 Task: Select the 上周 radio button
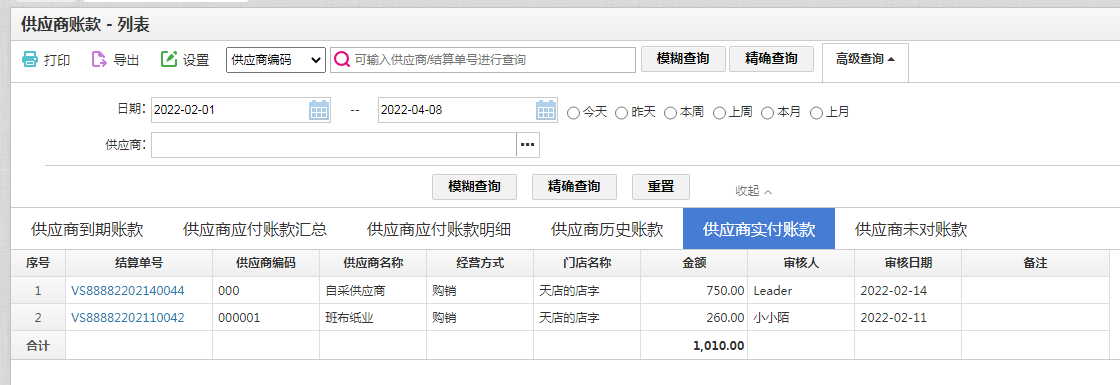coord(719,113)
